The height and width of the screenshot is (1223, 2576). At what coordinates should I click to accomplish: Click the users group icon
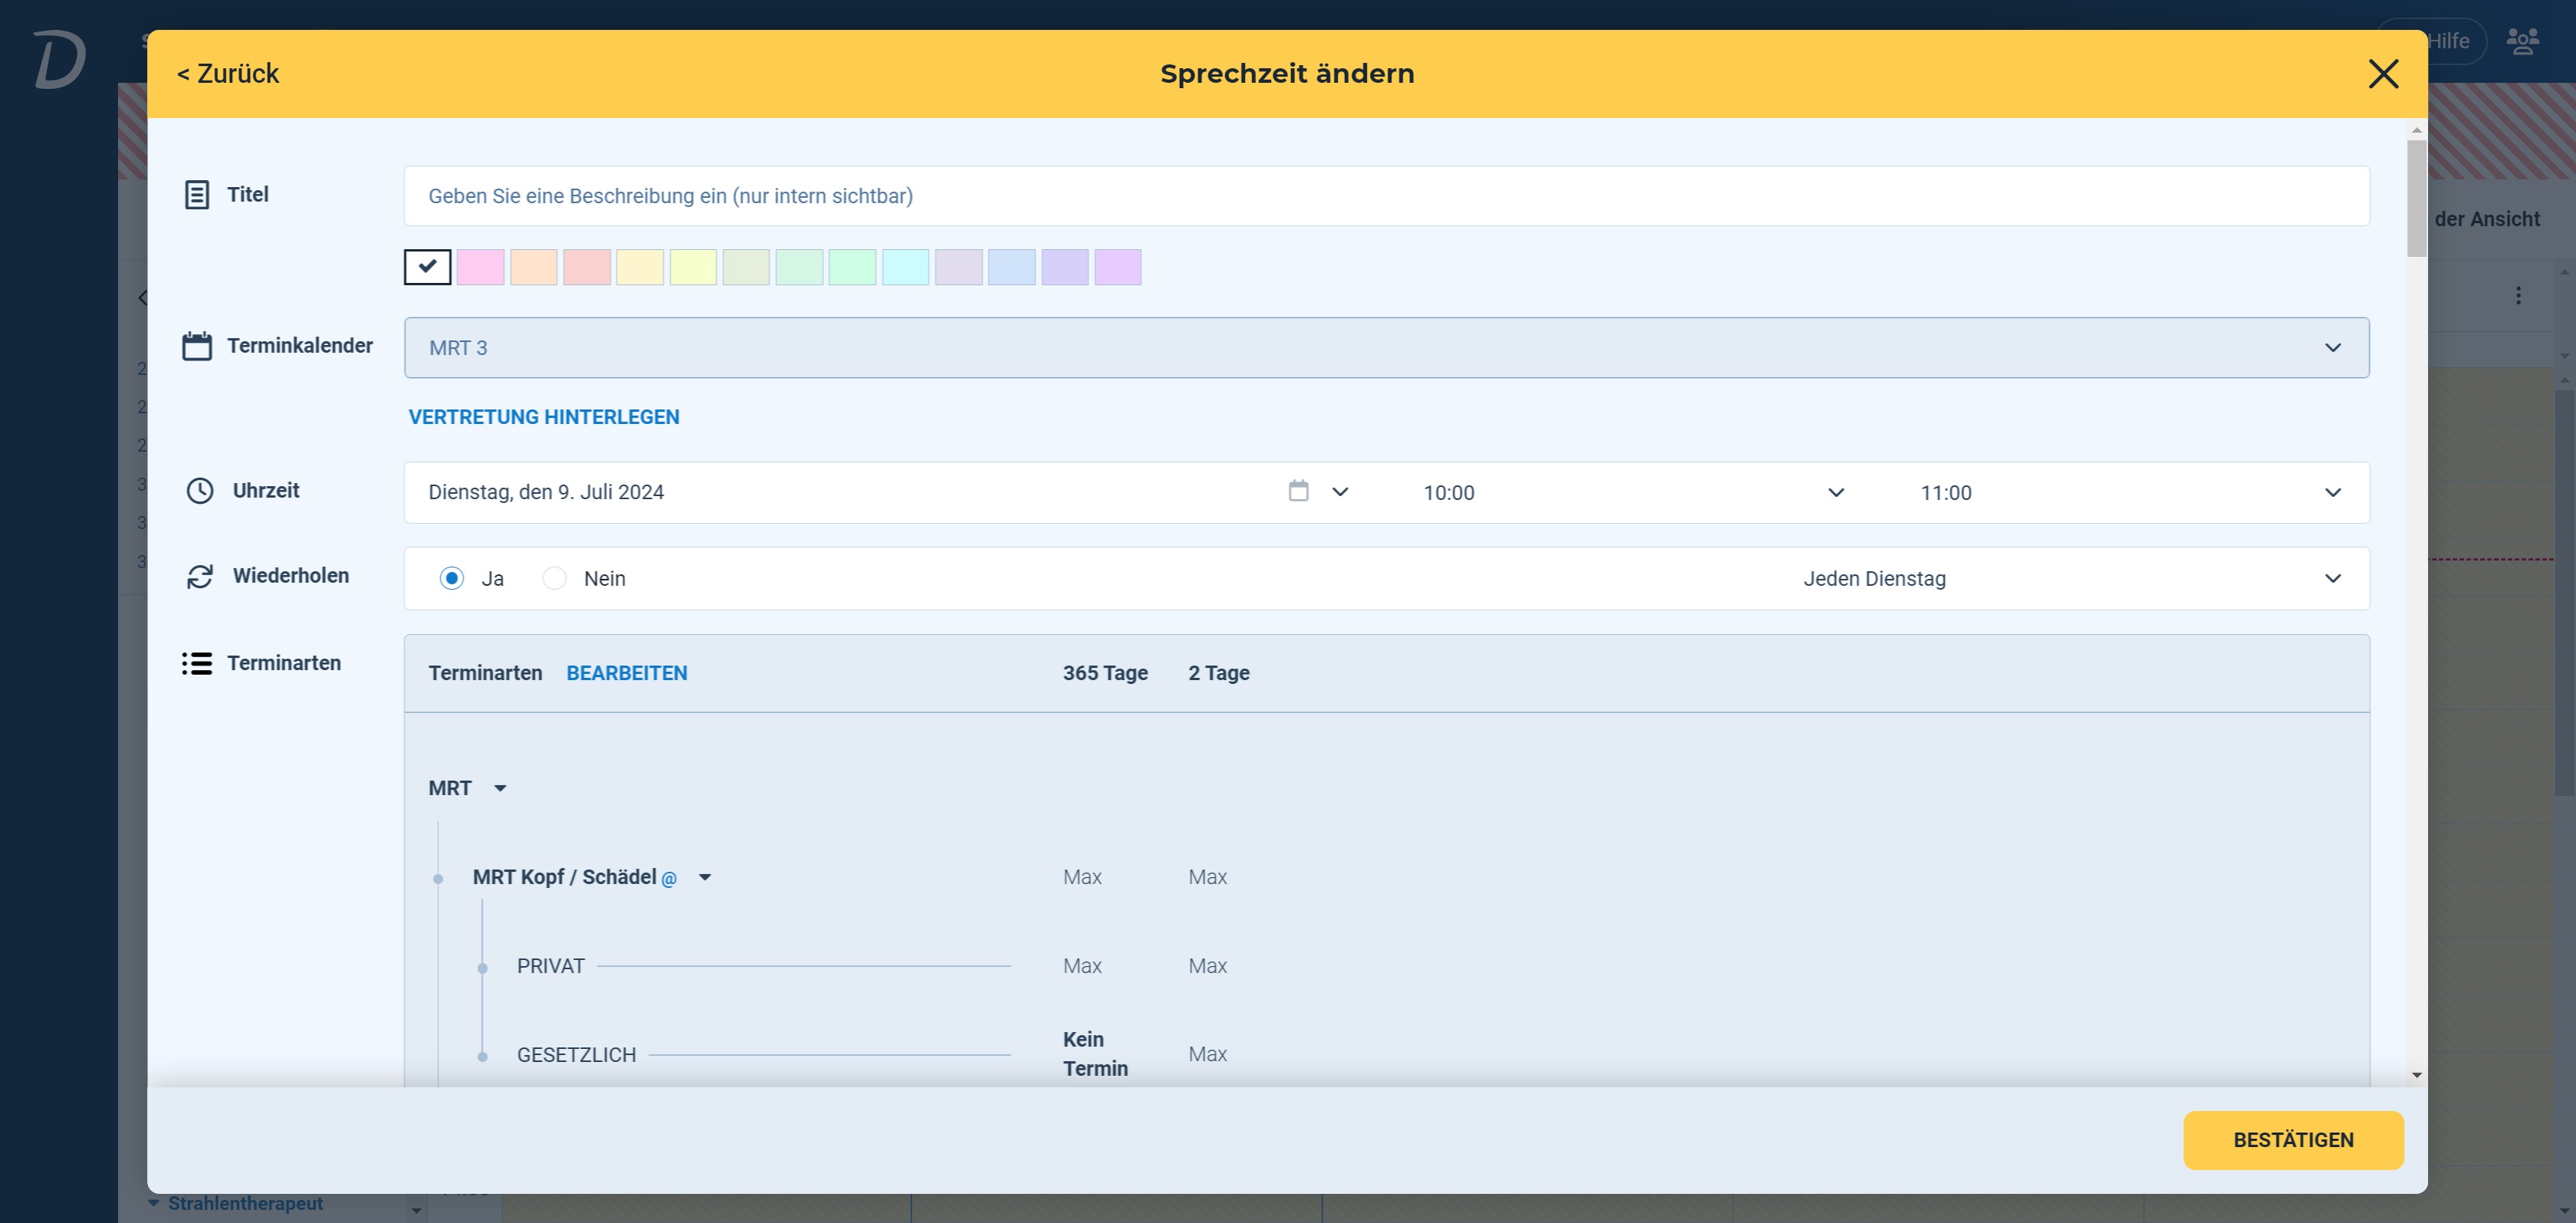click(x=2523, y=41)
